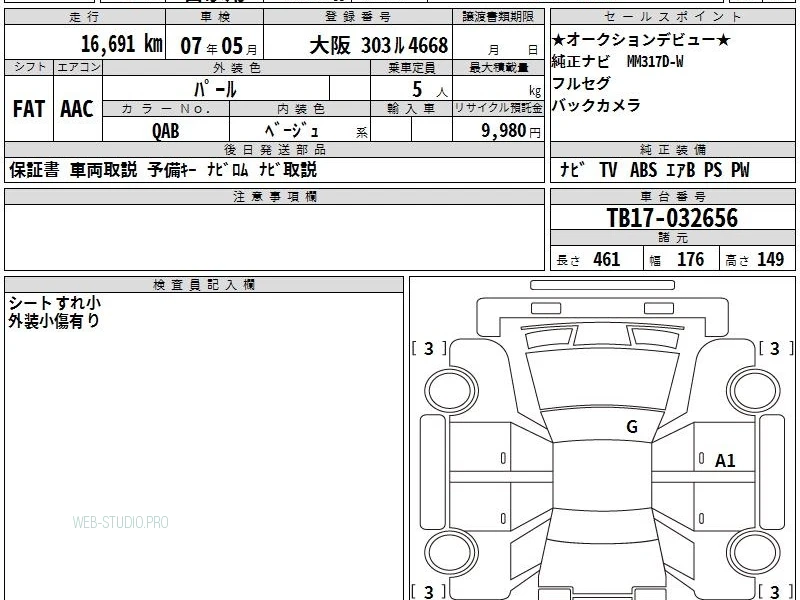Image resolution: width=800 pixels, height=600 pixels.
Task: Click the セールスポイント header
Action: (672, 17)
